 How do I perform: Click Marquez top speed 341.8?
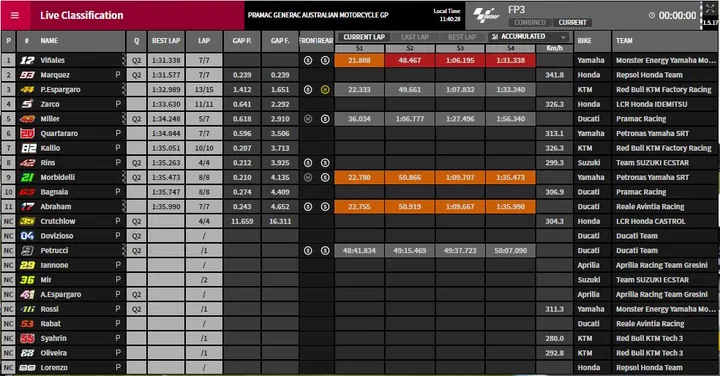555,75
